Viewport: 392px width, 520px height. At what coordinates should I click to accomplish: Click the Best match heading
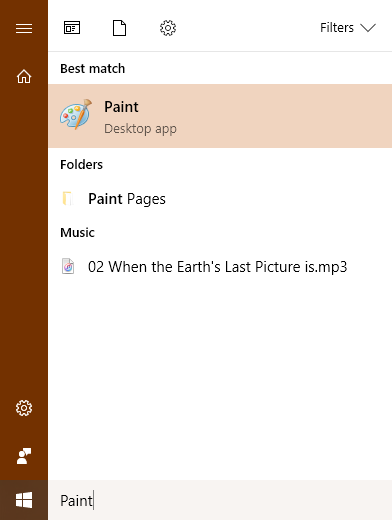(93, 69)
